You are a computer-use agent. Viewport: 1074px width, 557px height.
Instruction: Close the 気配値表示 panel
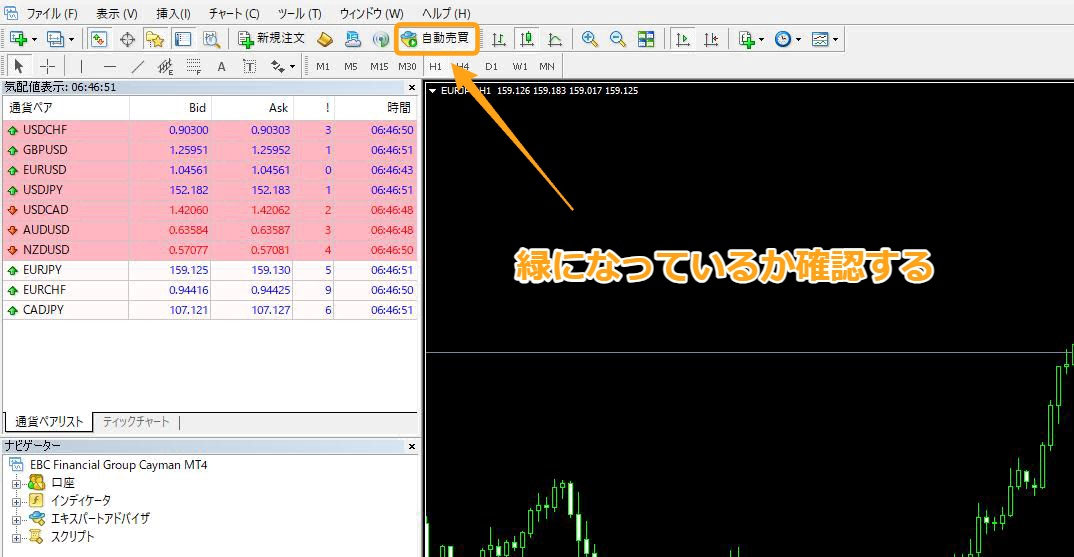click(x=412, y=87)
